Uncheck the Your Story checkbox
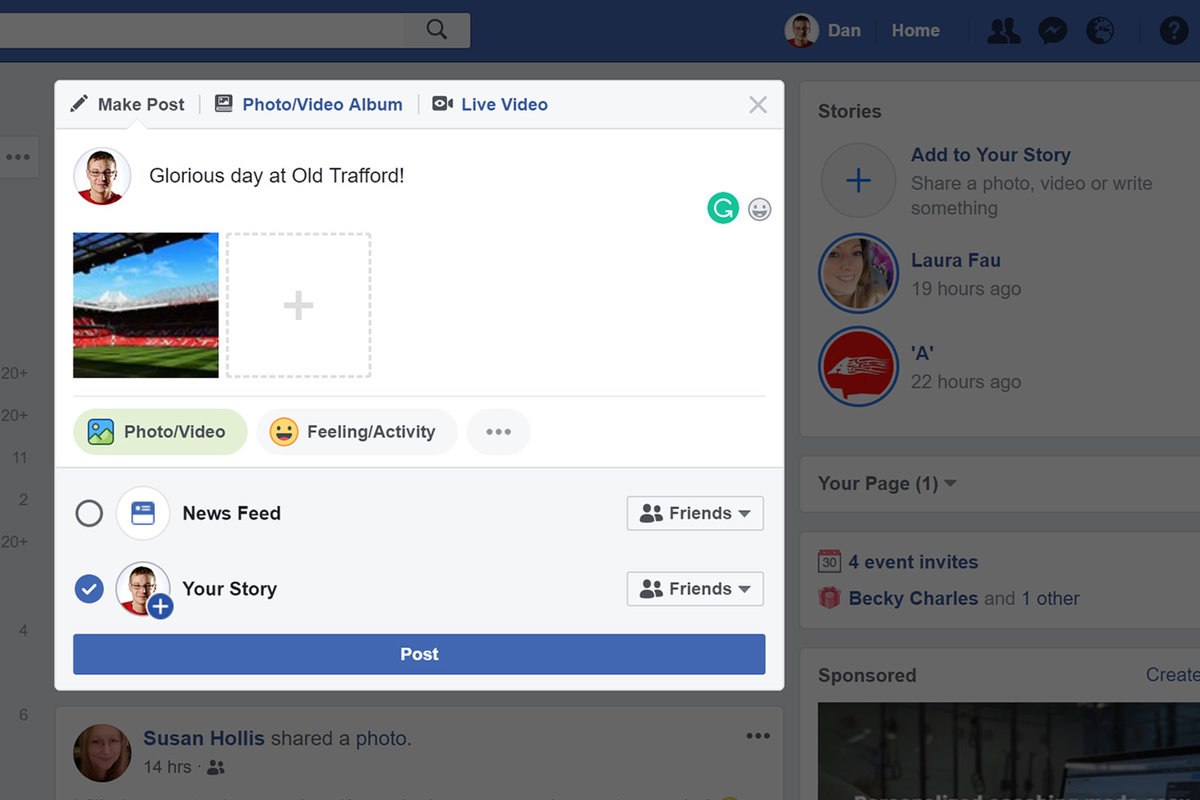The image size is (1200, 800). pos(89,589)
